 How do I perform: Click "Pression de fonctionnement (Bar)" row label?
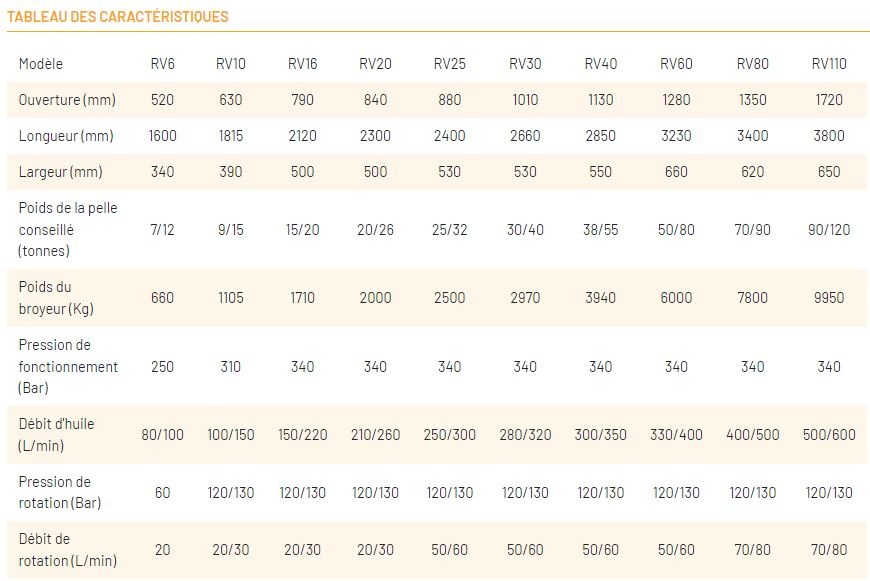68,366
